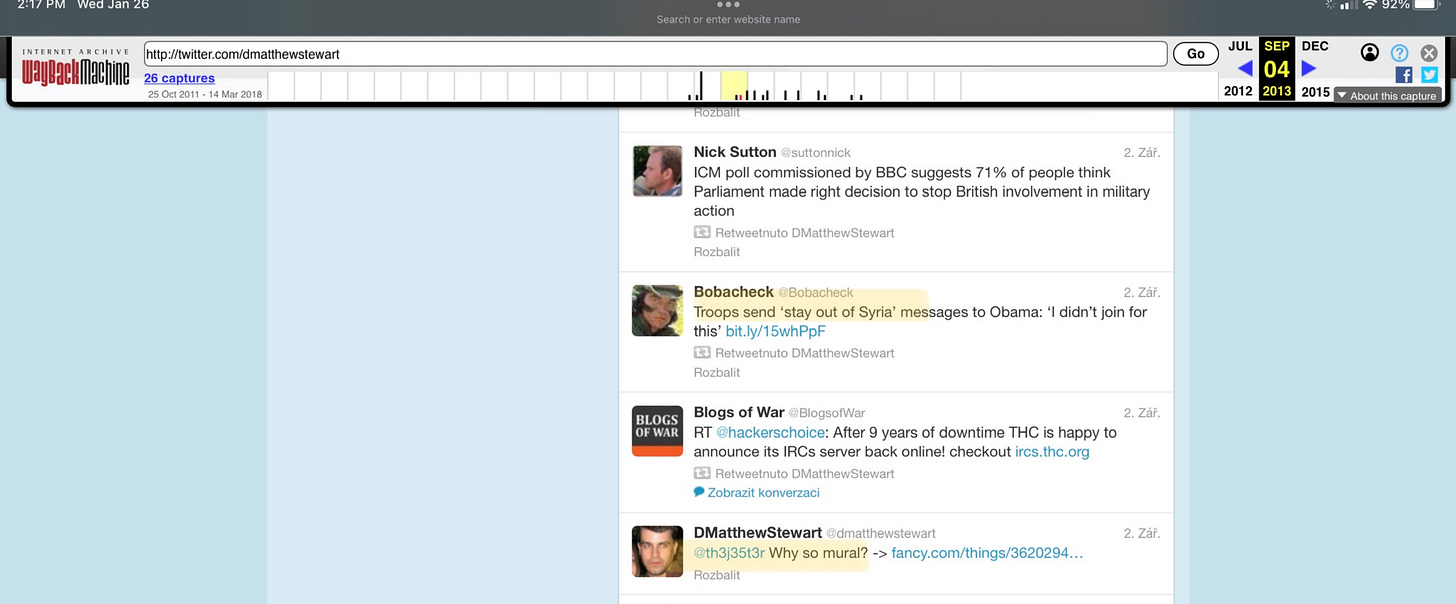Click retweet icon under Nick Sutton tweet

[702, 232]
